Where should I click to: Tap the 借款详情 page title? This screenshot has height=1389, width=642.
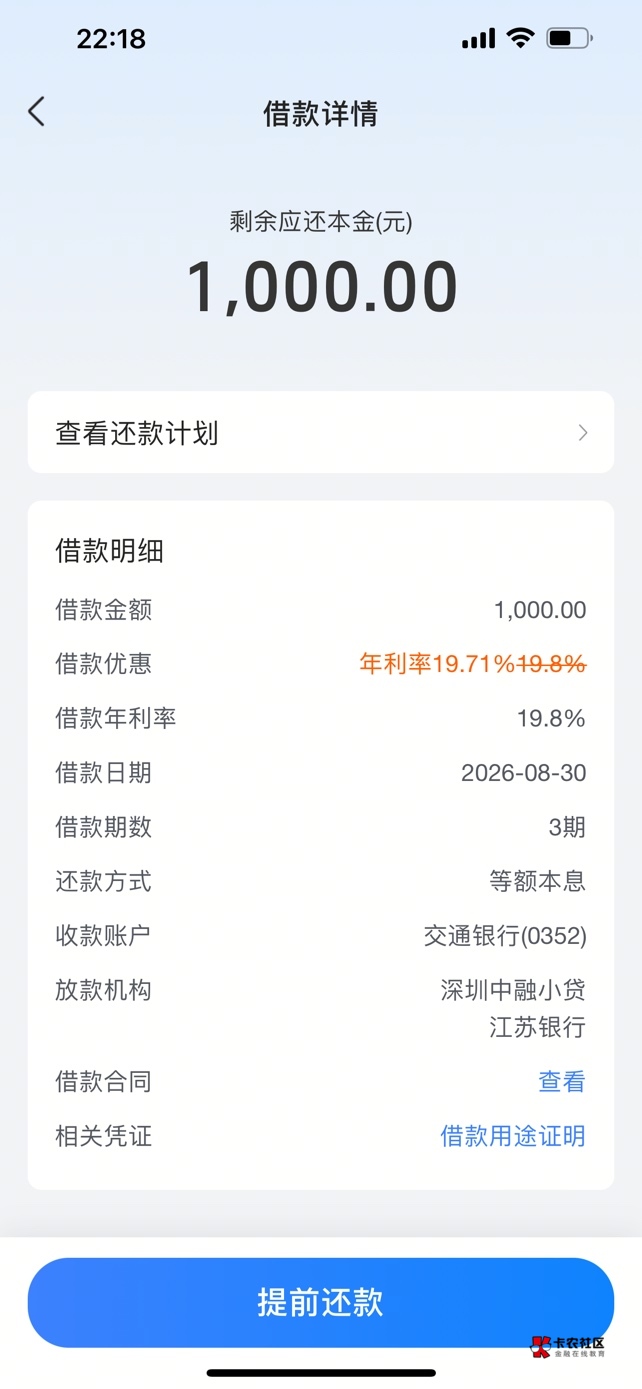point(321,113)
